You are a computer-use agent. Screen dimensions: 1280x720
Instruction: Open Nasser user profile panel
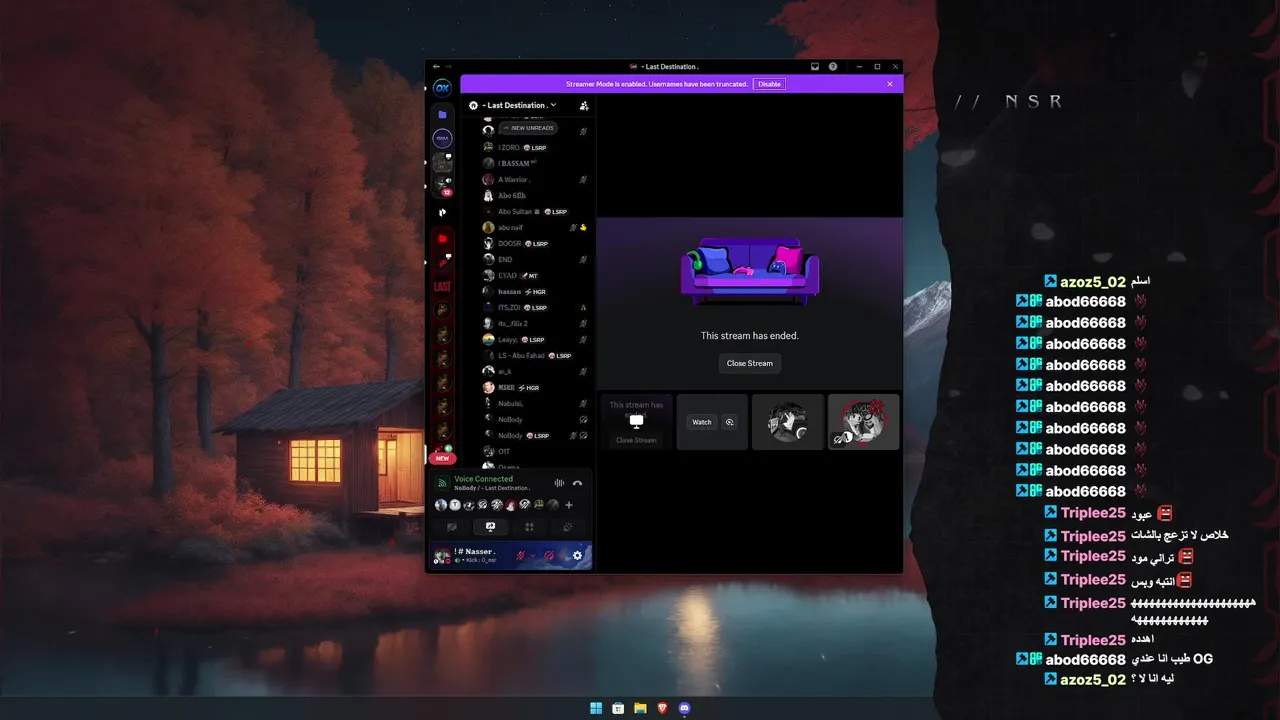click(470, 555)
